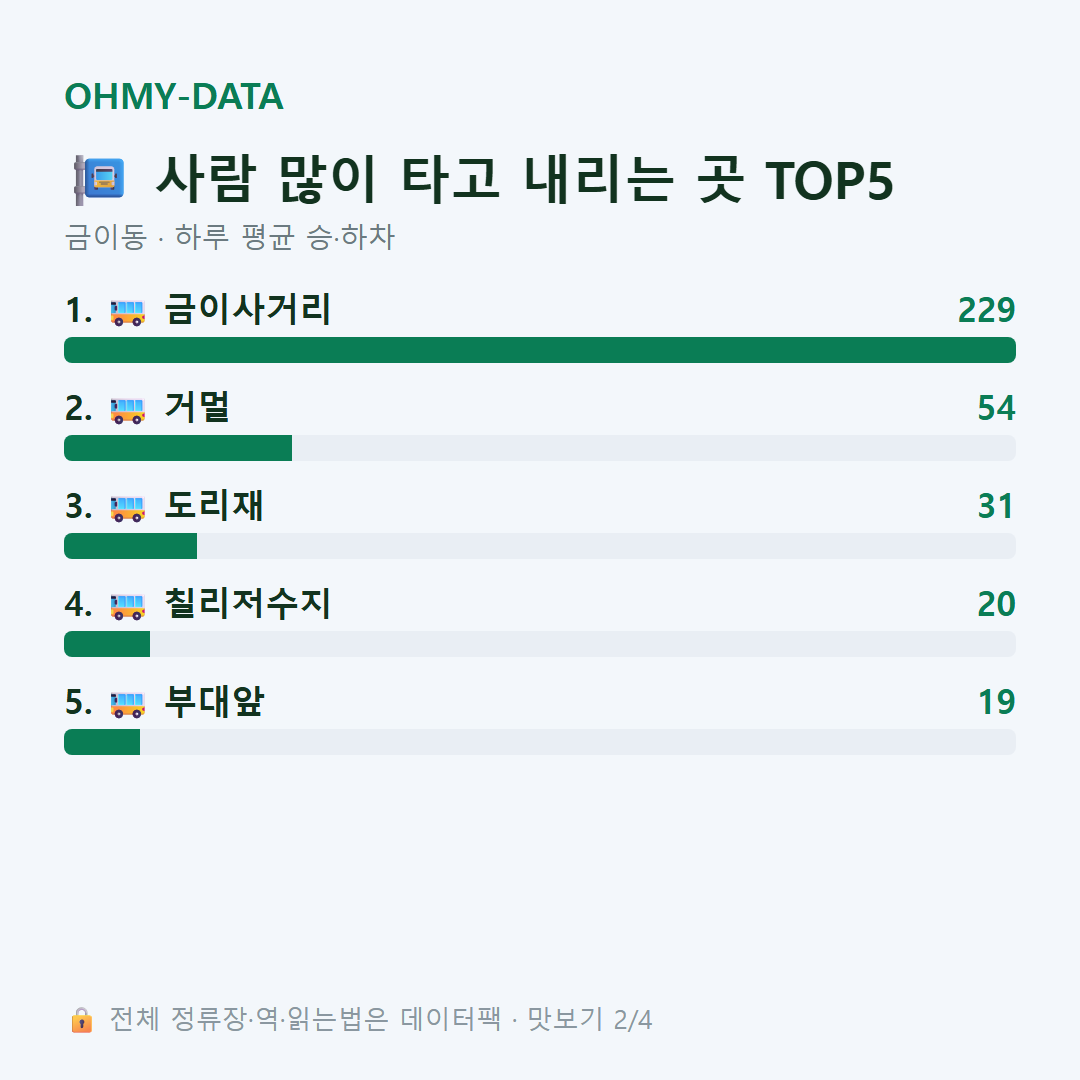Click the bus icon beside 부대앞
The width and height of the screenshot is (1080, 1080).
click(127, 704)
